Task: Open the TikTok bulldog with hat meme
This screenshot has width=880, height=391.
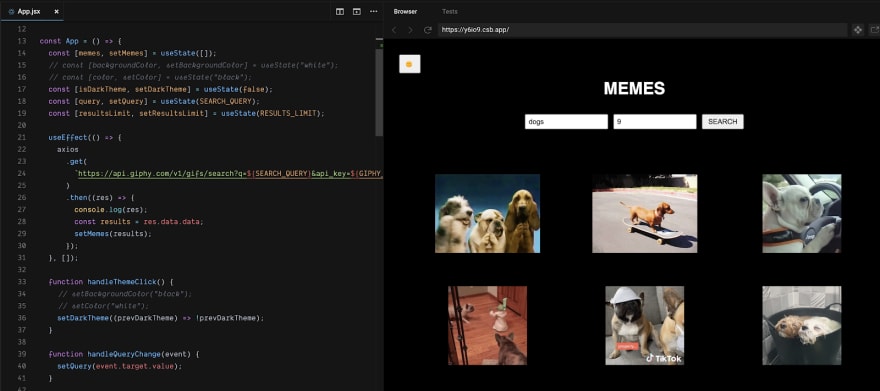Action: [644, 325]
